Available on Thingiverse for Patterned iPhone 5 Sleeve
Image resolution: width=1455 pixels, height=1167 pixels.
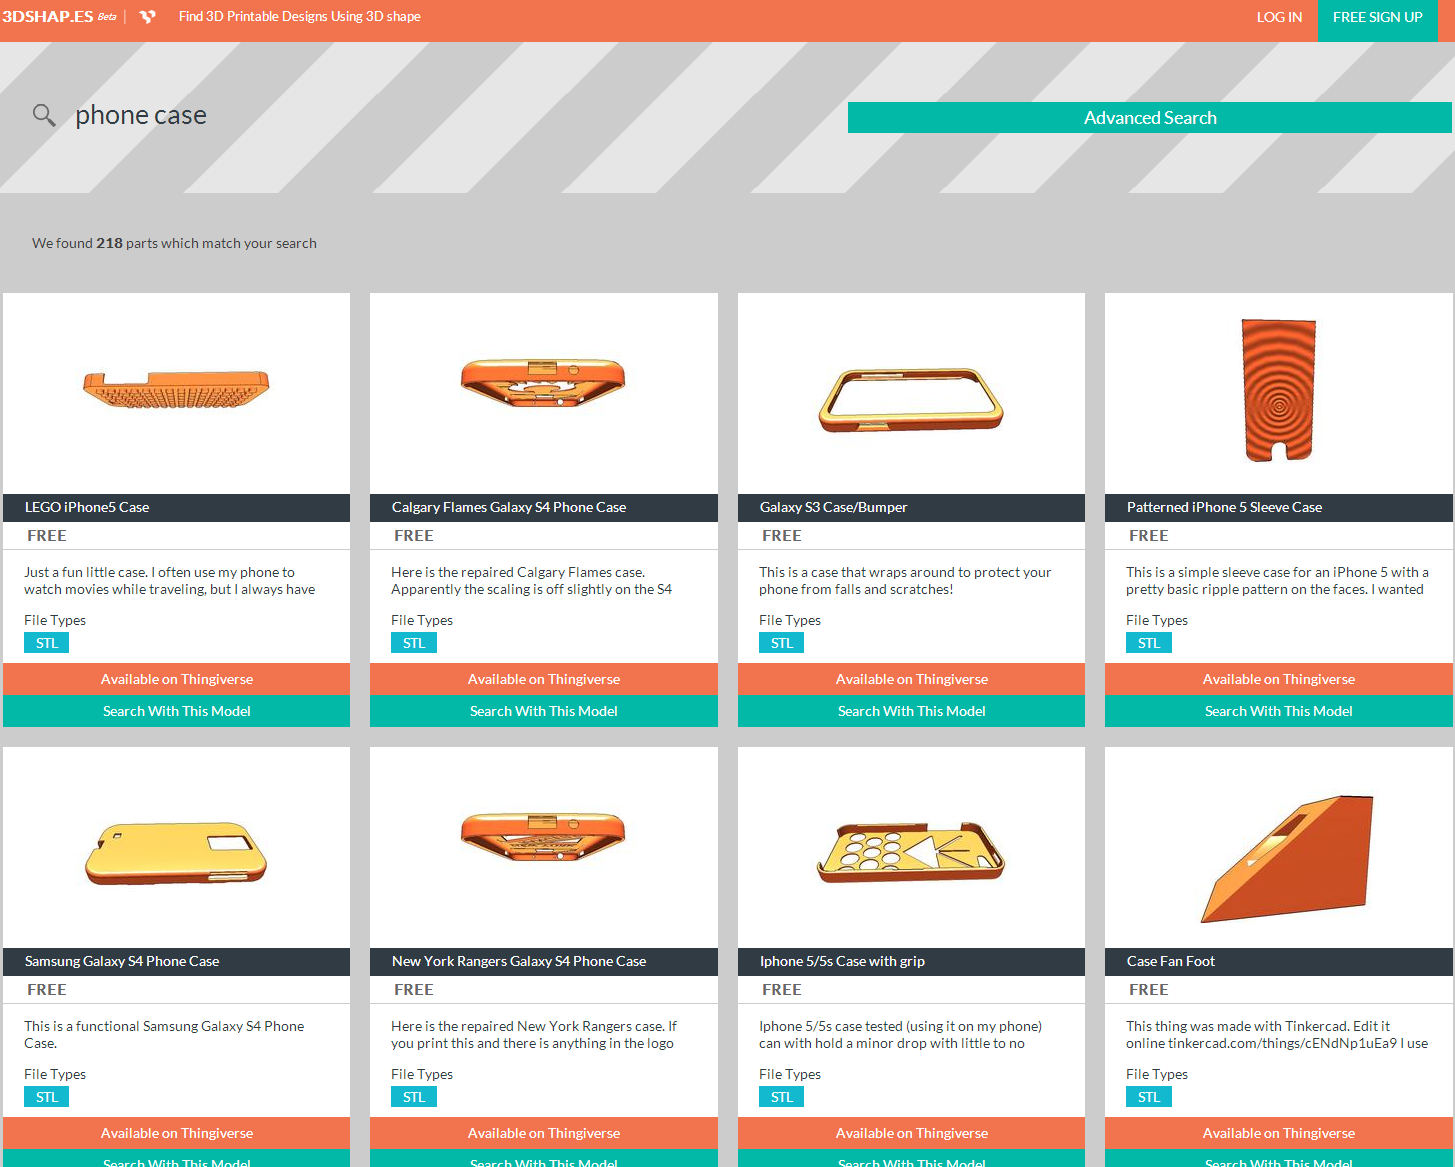(1278, 679)
